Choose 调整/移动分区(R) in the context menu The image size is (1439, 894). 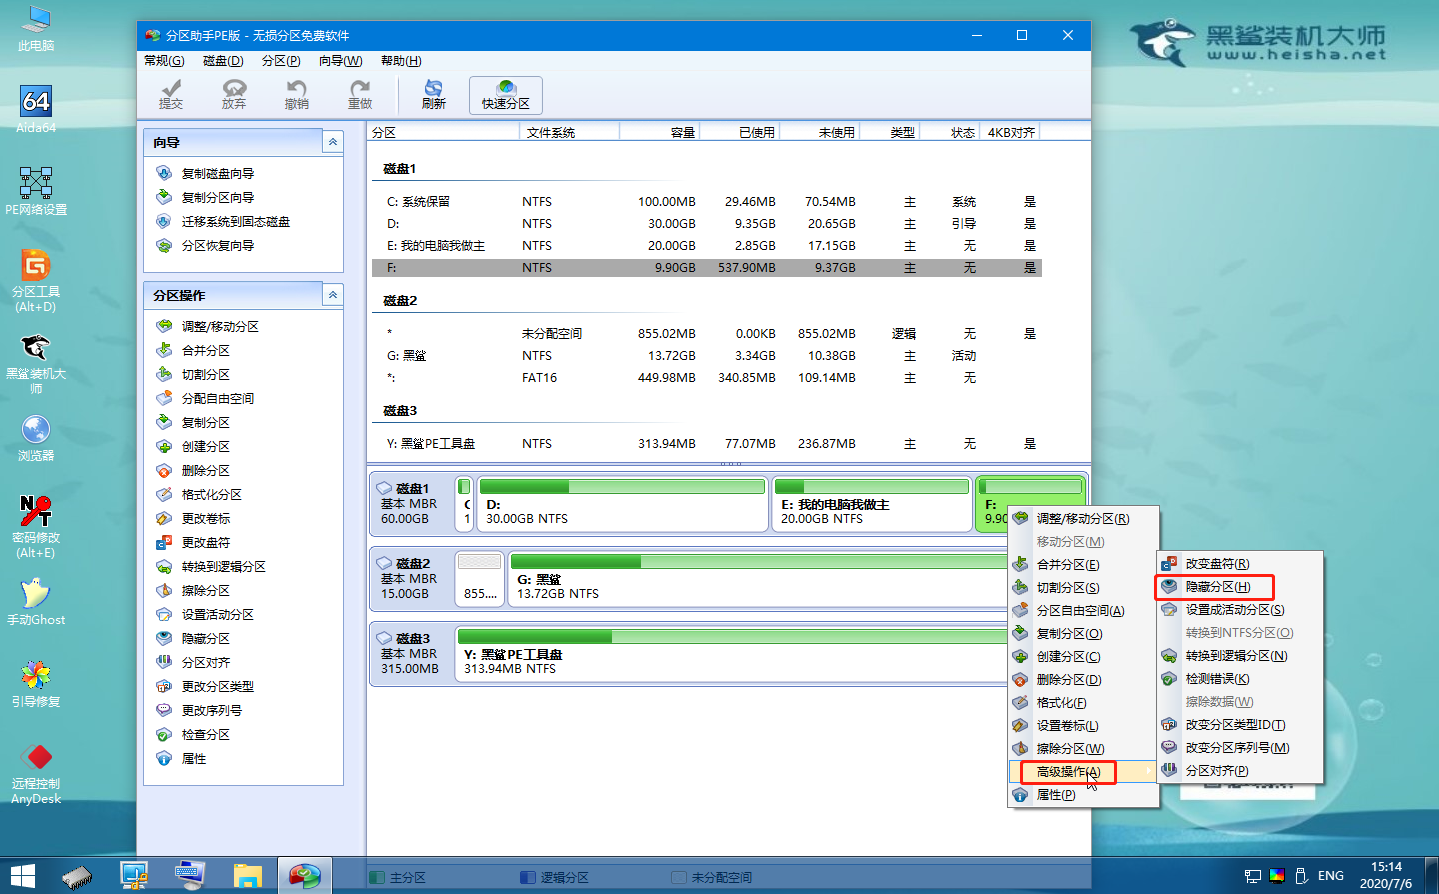(x=1082, y=519)
